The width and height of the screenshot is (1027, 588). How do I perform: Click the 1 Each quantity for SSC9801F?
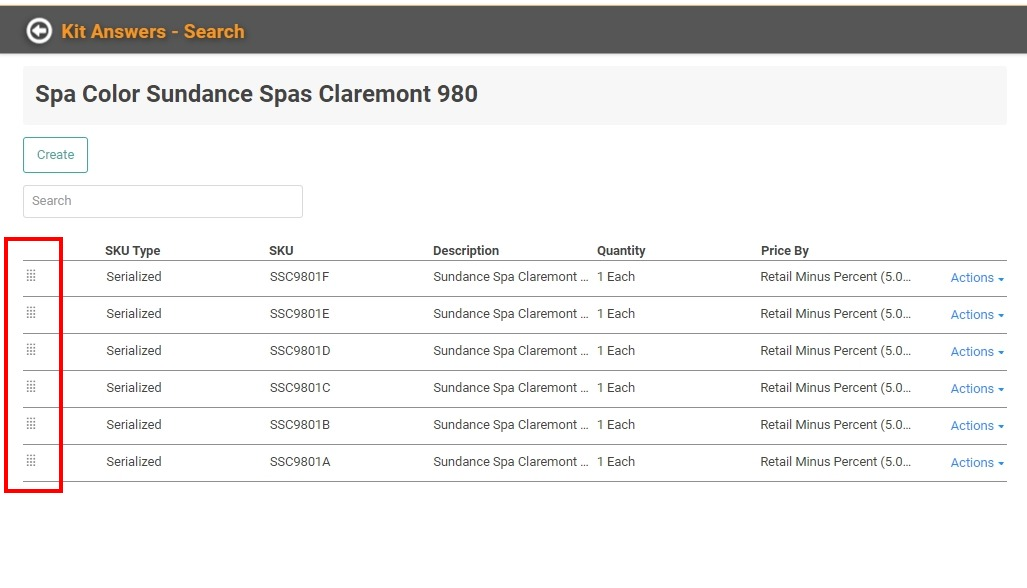616,277
